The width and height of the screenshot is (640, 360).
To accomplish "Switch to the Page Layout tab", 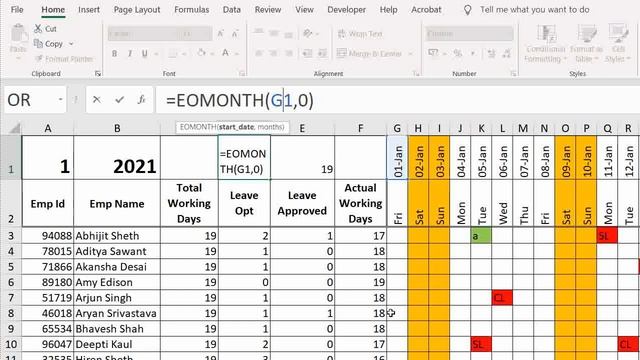I will click(137, 9).
